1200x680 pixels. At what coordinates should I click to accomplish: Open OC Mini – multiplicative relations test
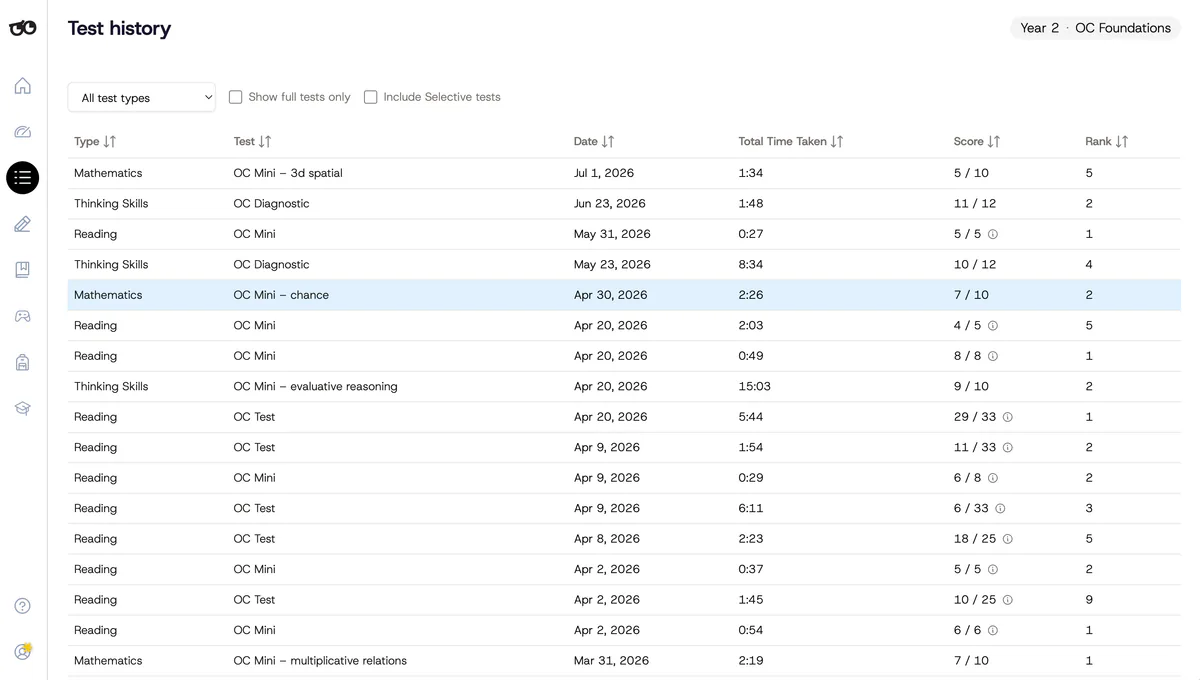coord(624,661)
